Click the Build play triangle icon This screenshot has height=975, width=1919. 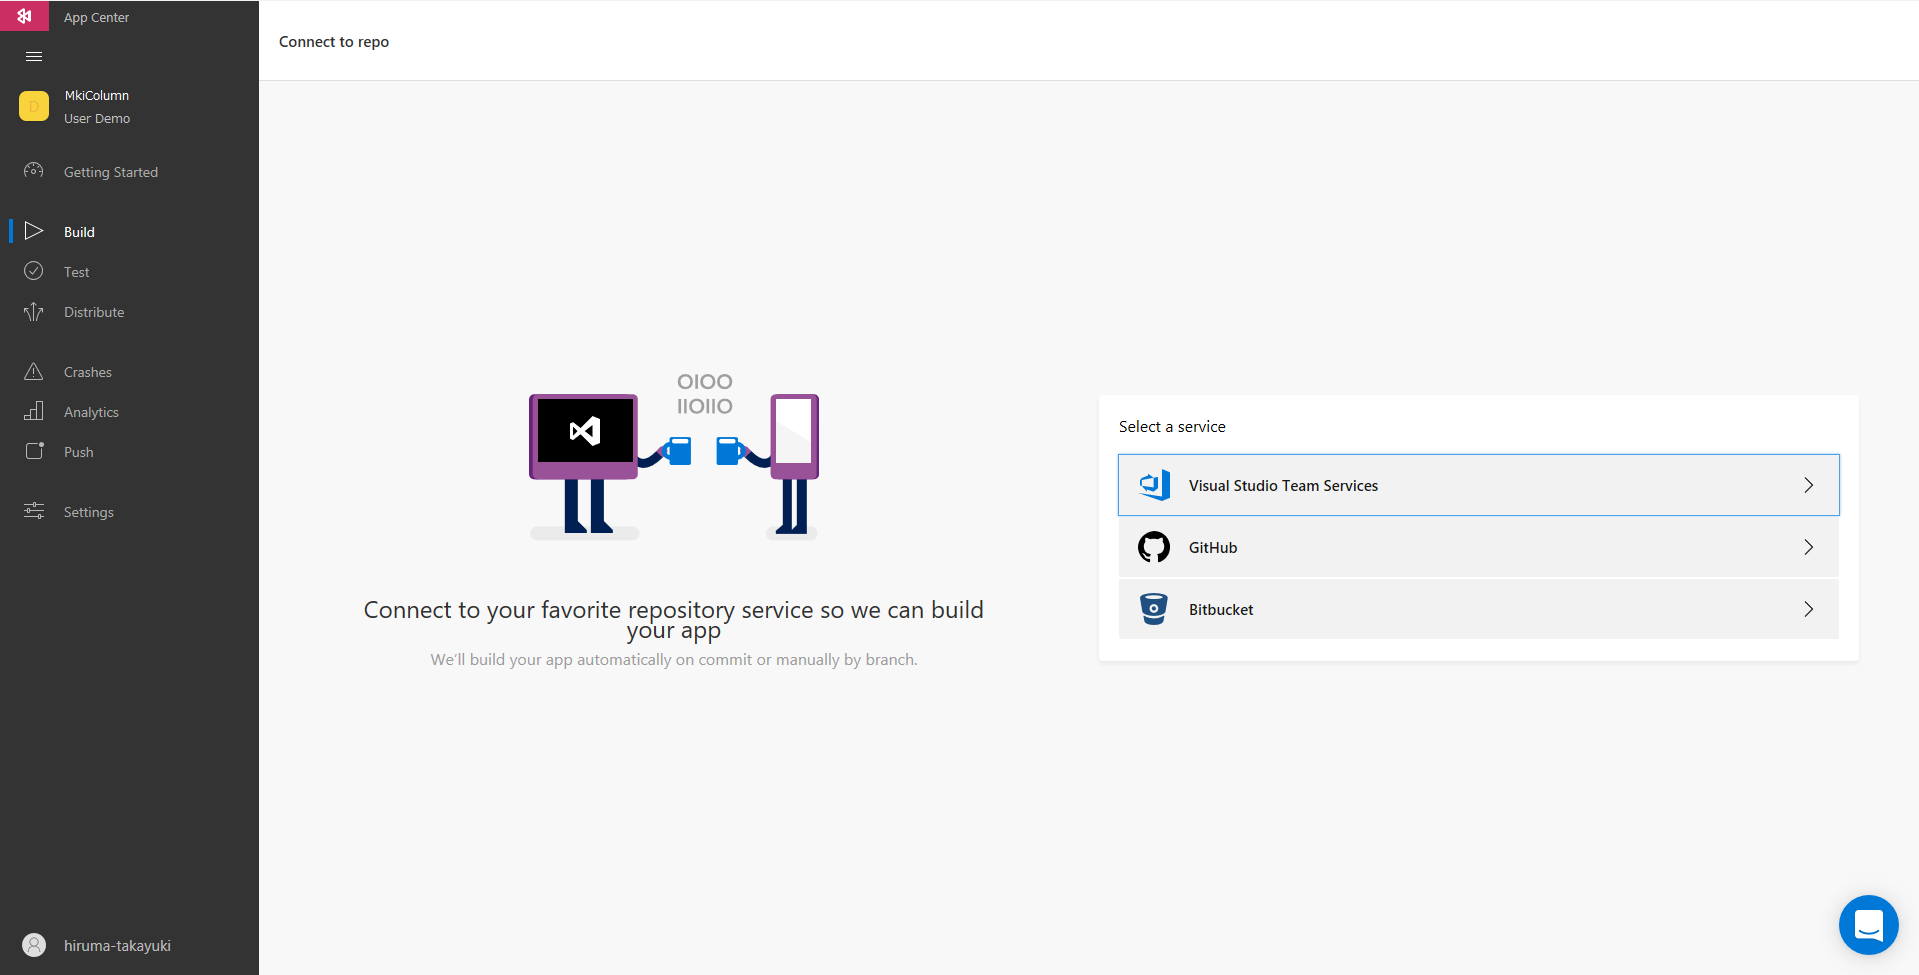pos(34,231)
